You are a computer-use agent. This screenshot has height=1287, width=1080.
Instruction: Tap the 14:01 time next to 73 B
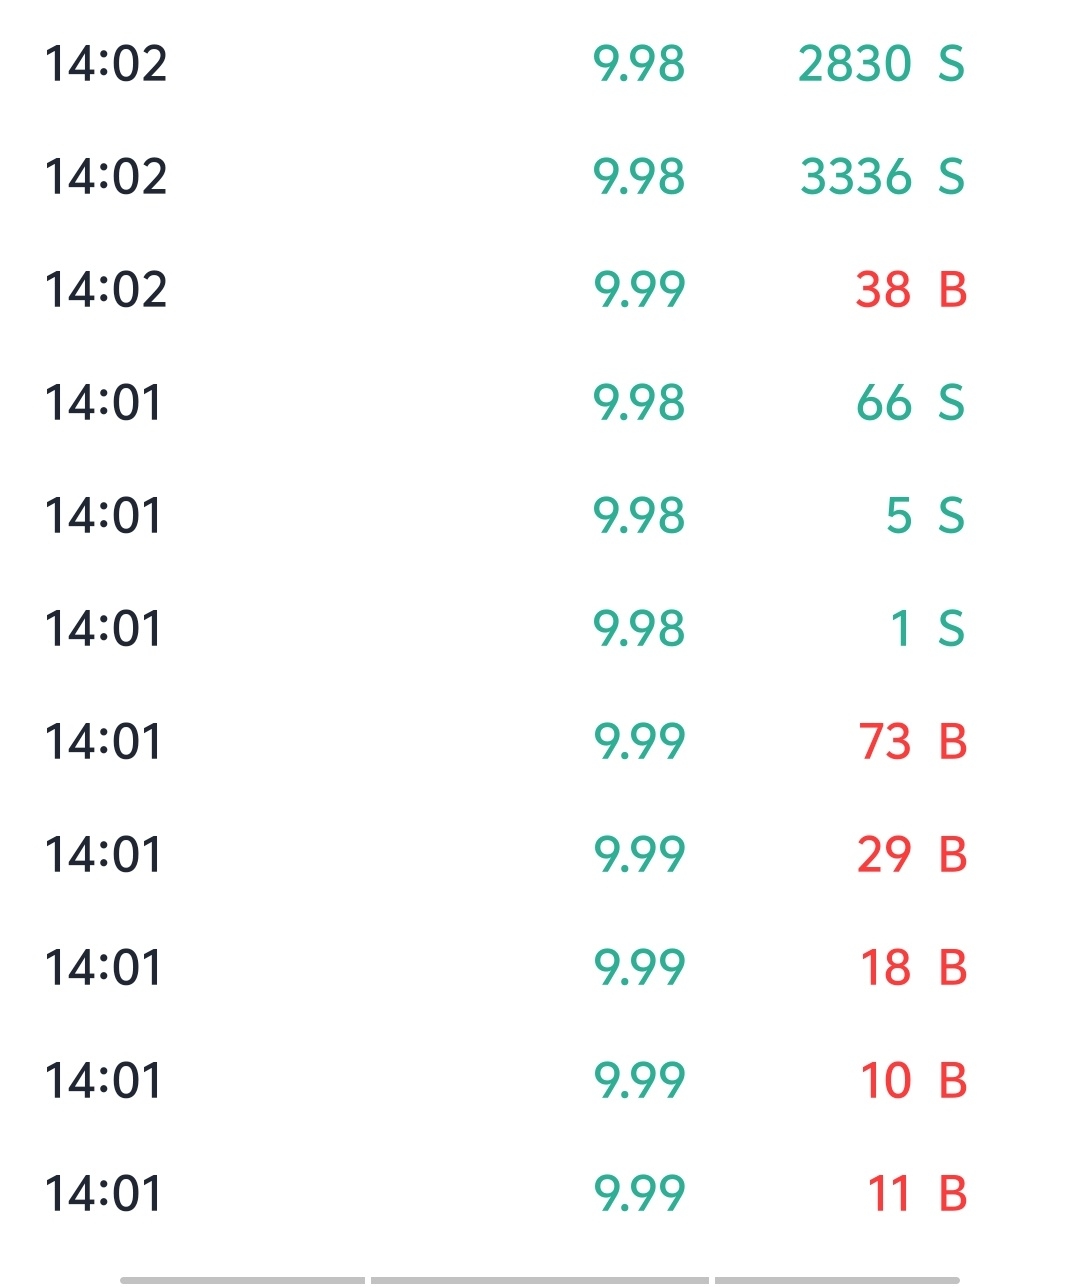(x=103, y=742)
